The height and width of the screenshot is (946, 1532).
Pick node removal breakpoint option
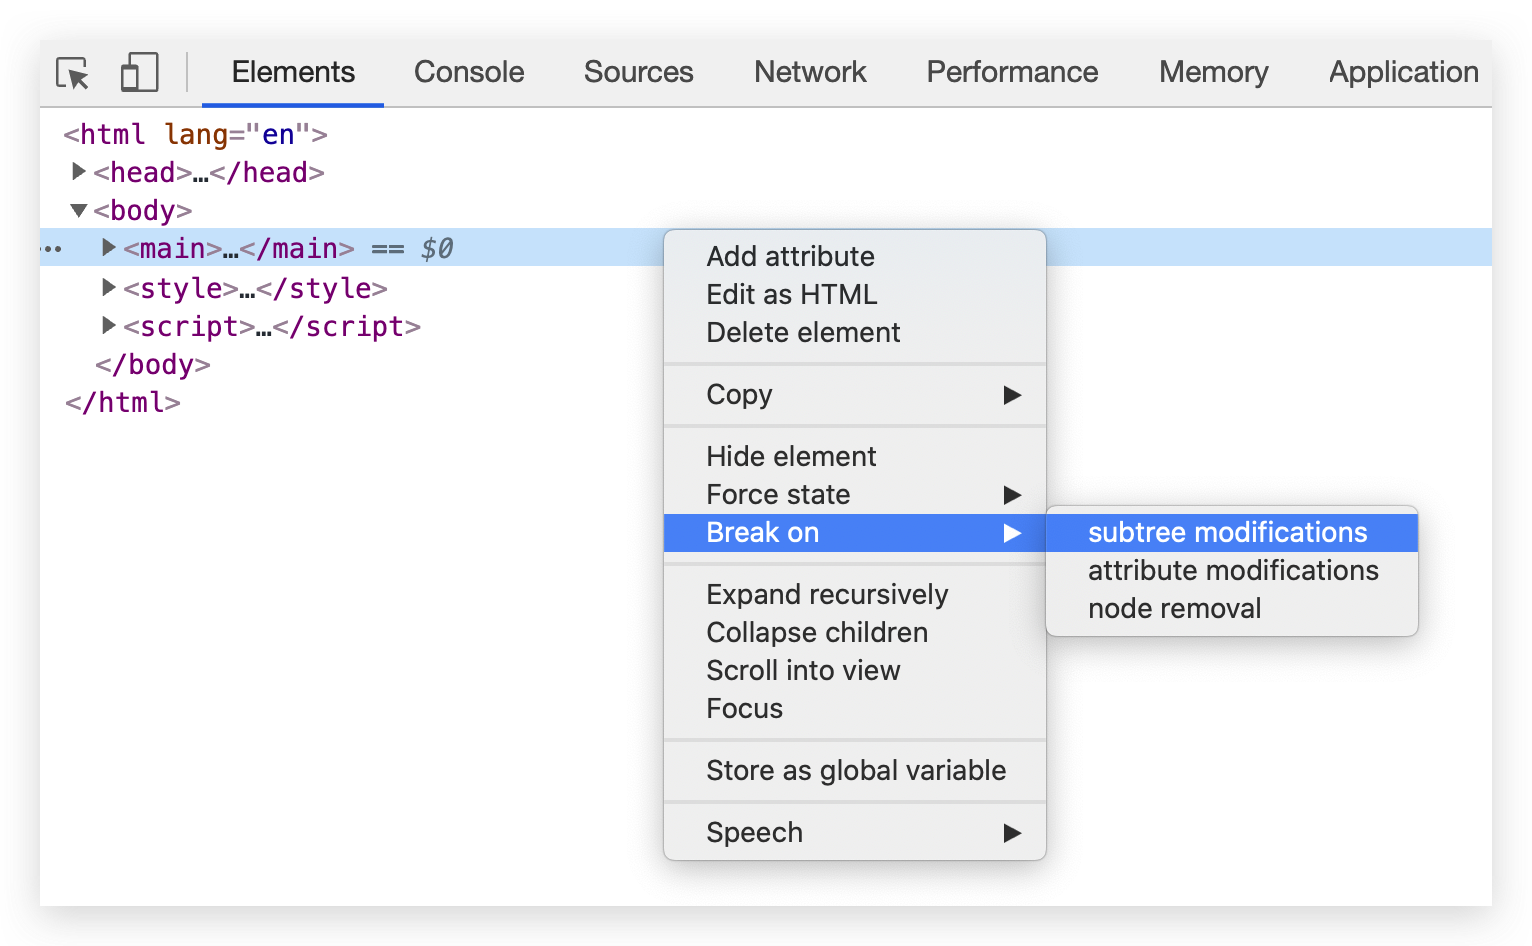[1174, 609]
